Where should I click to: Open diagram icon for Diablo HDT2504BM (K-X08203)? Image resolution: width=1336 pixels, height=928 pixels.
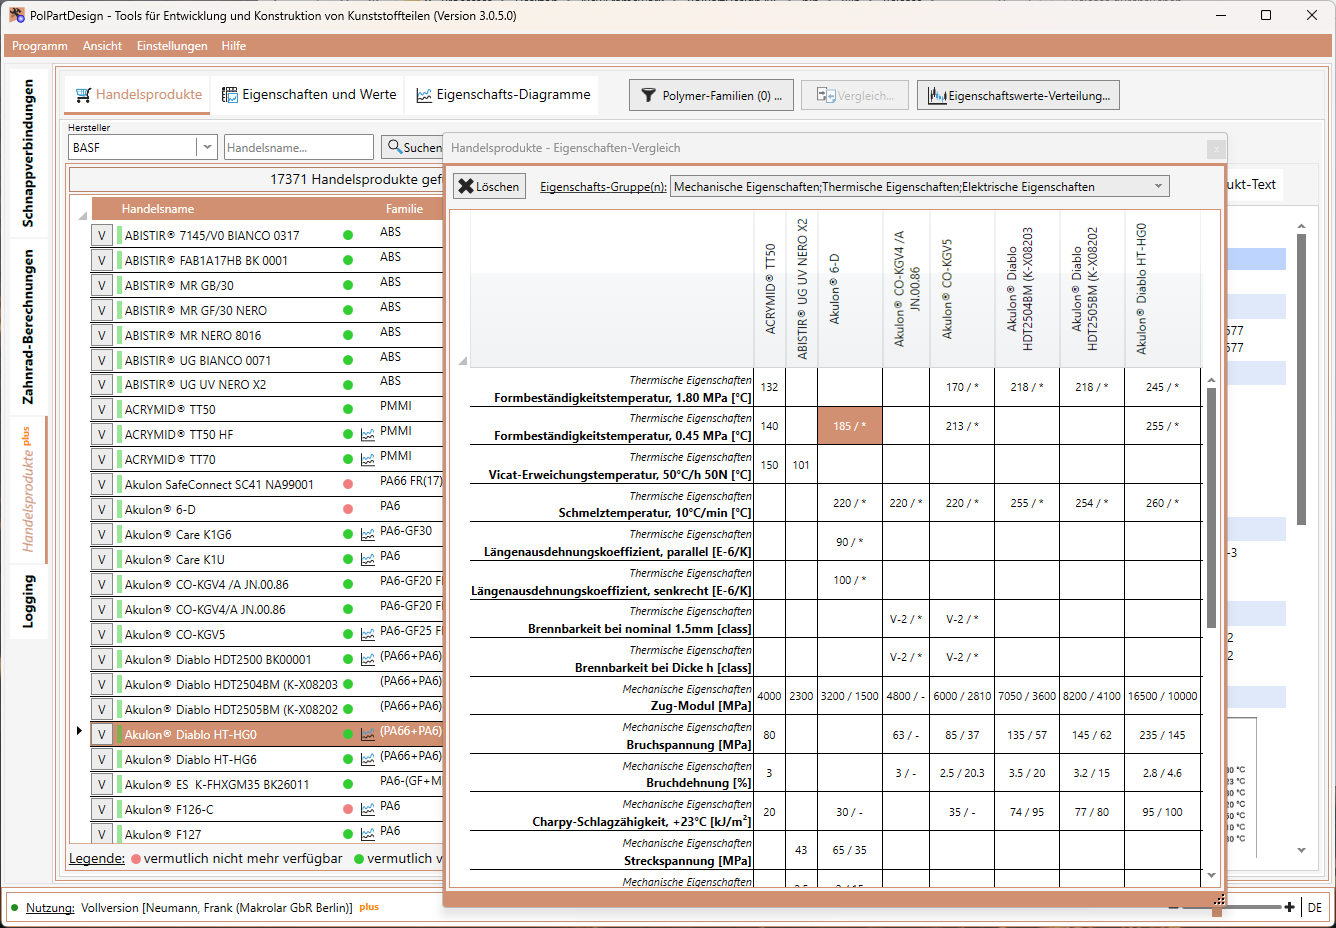(x=368, y=685)
